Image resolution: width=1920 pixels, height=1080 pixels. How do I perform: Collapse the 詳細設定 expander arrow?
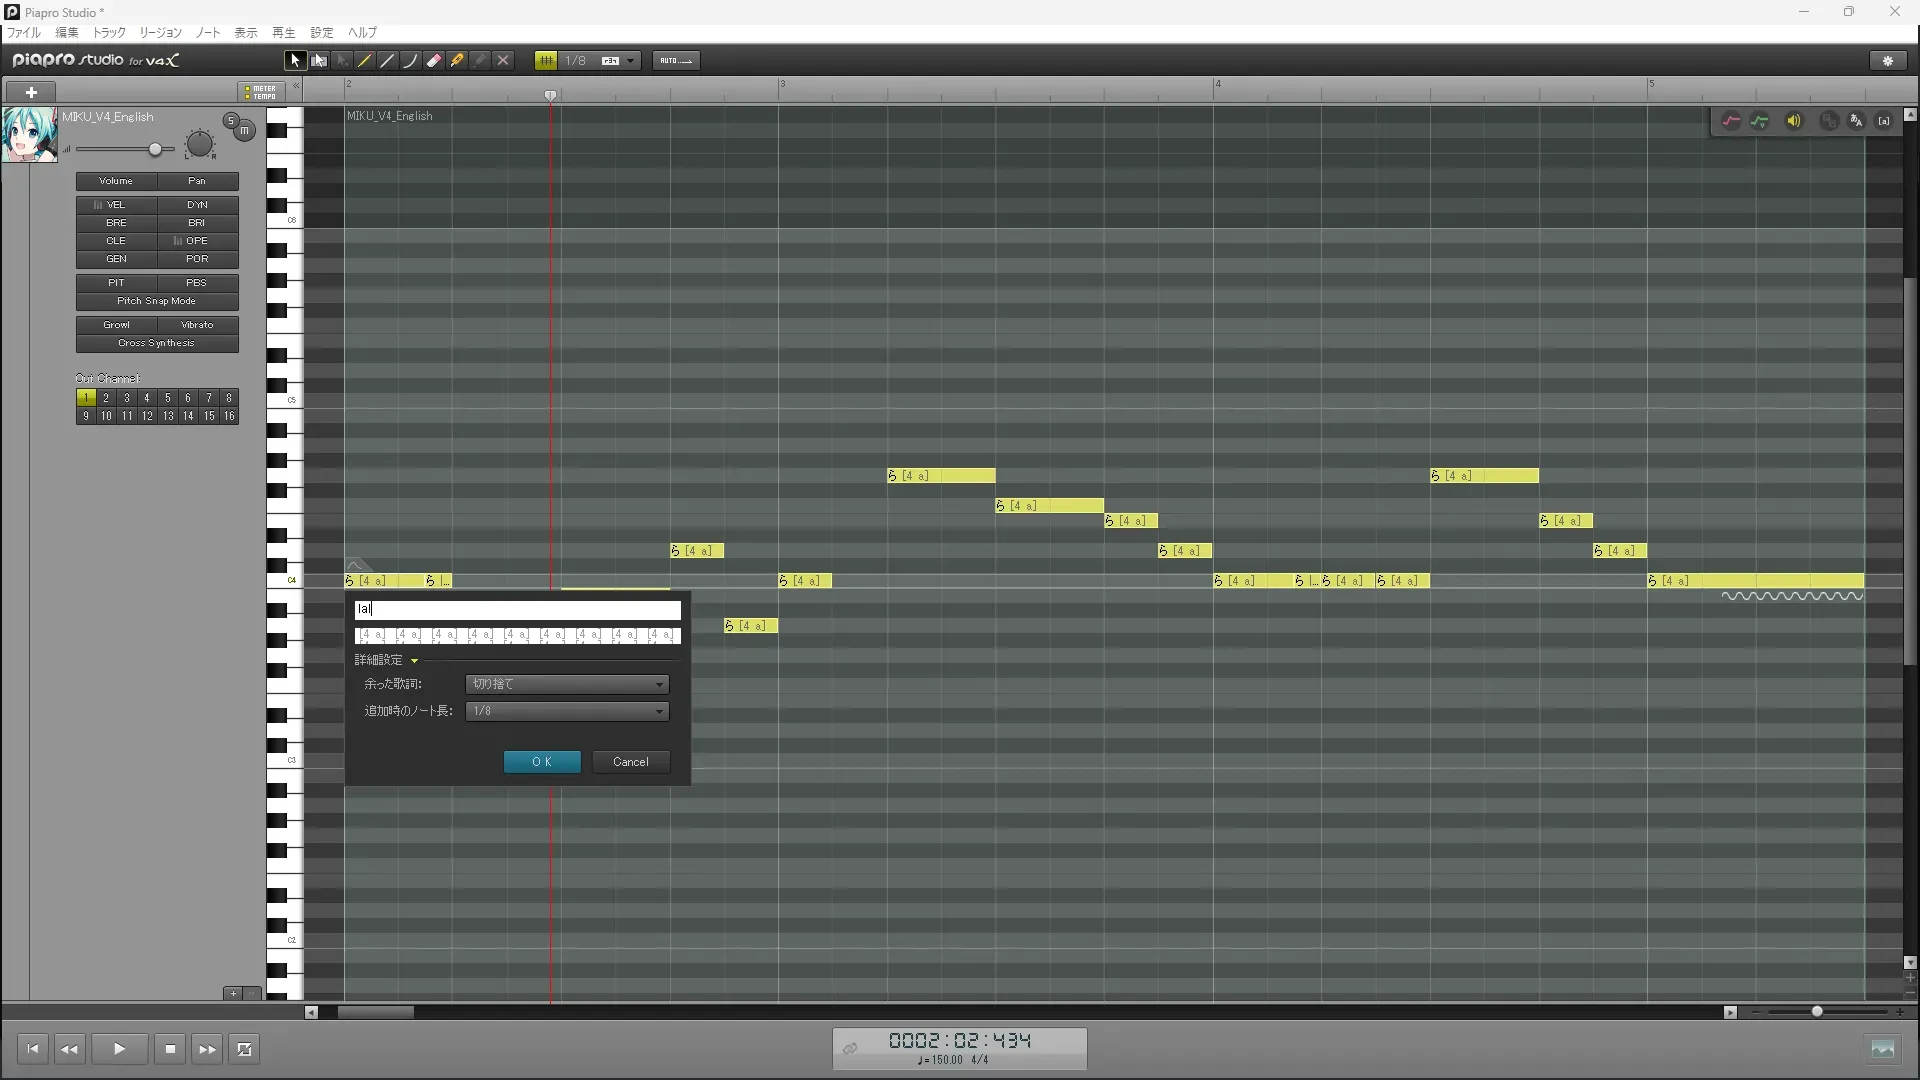(414, 661)
